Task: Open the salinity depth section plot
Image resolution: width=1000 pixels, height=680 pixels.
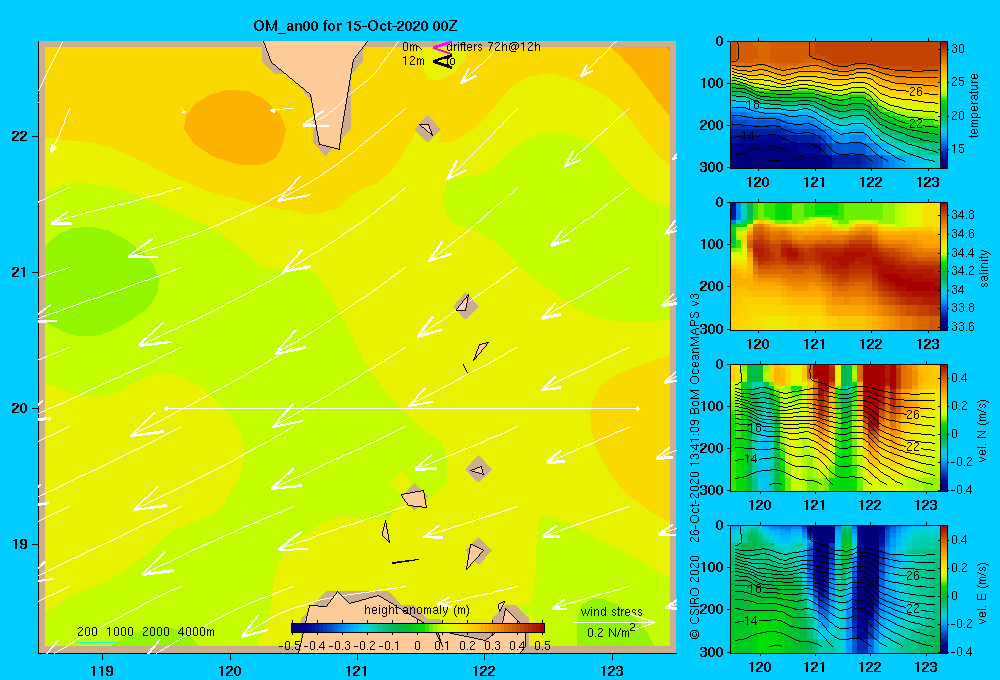Action: (835, 266)
